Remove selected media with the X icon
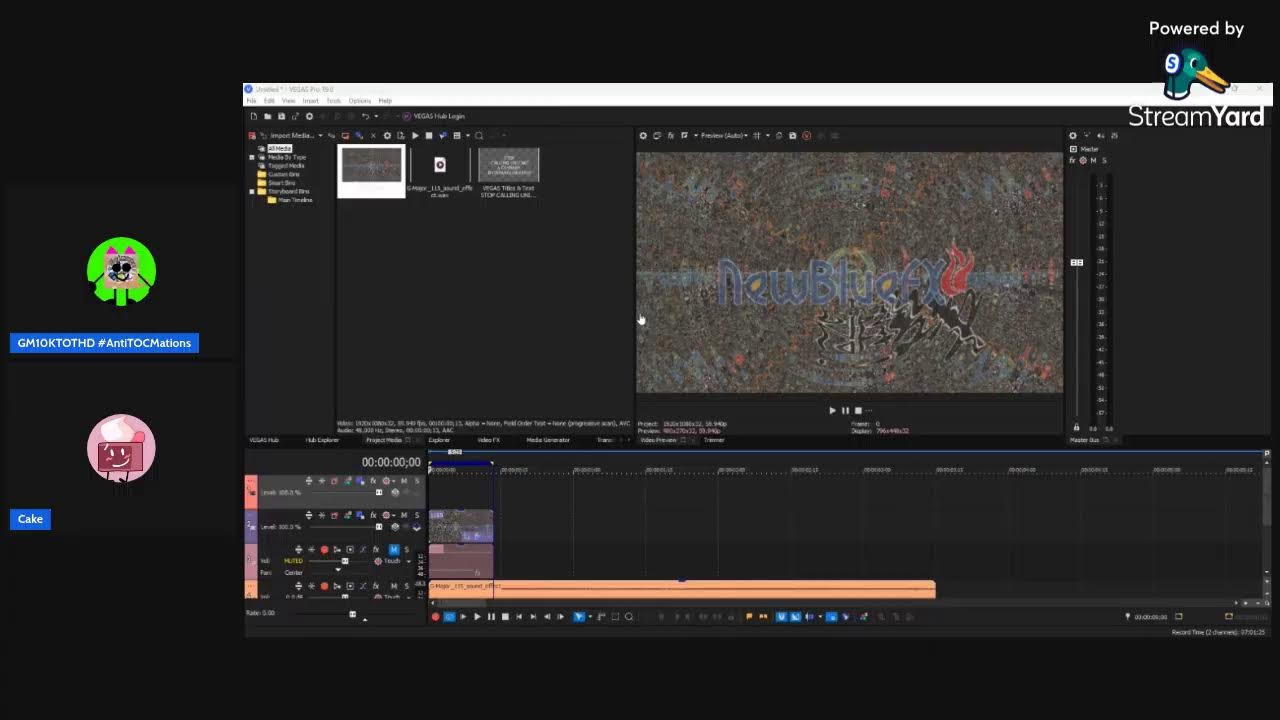This screenshot has height=720, width=1280. pos(373,135)
